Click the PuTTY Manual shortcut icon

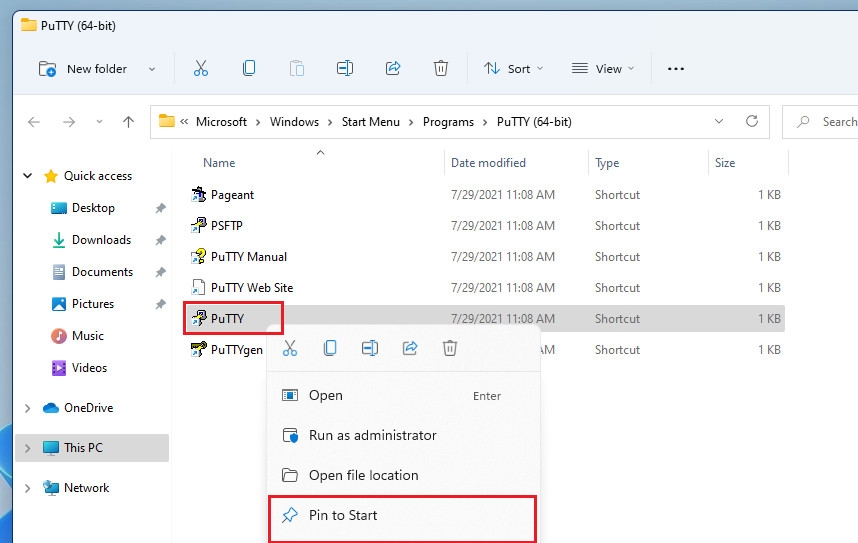click(x=198, y=256)
